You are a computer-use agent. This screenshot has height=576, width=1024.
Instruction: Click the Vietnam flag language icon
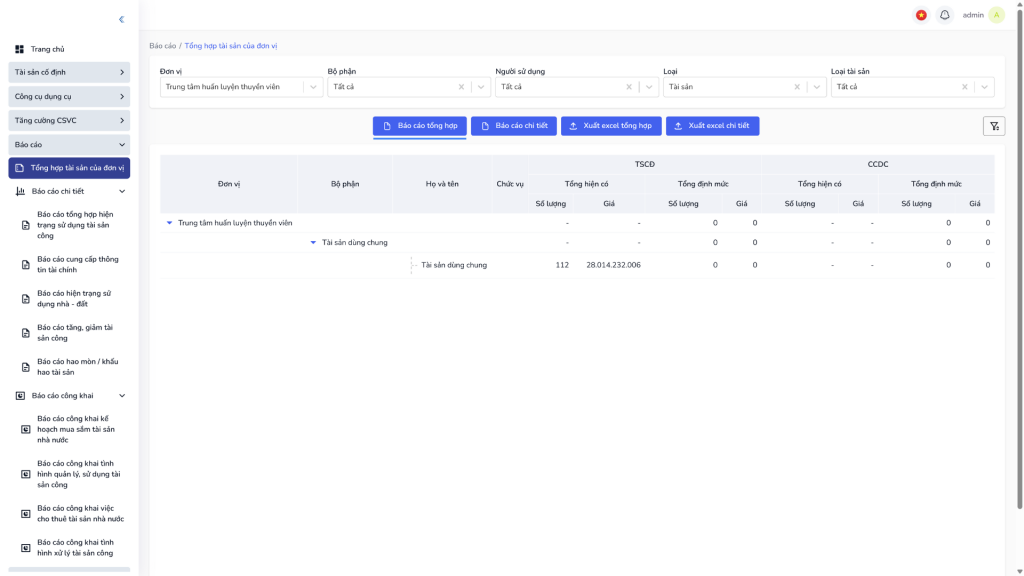click(x=921, y=15)
